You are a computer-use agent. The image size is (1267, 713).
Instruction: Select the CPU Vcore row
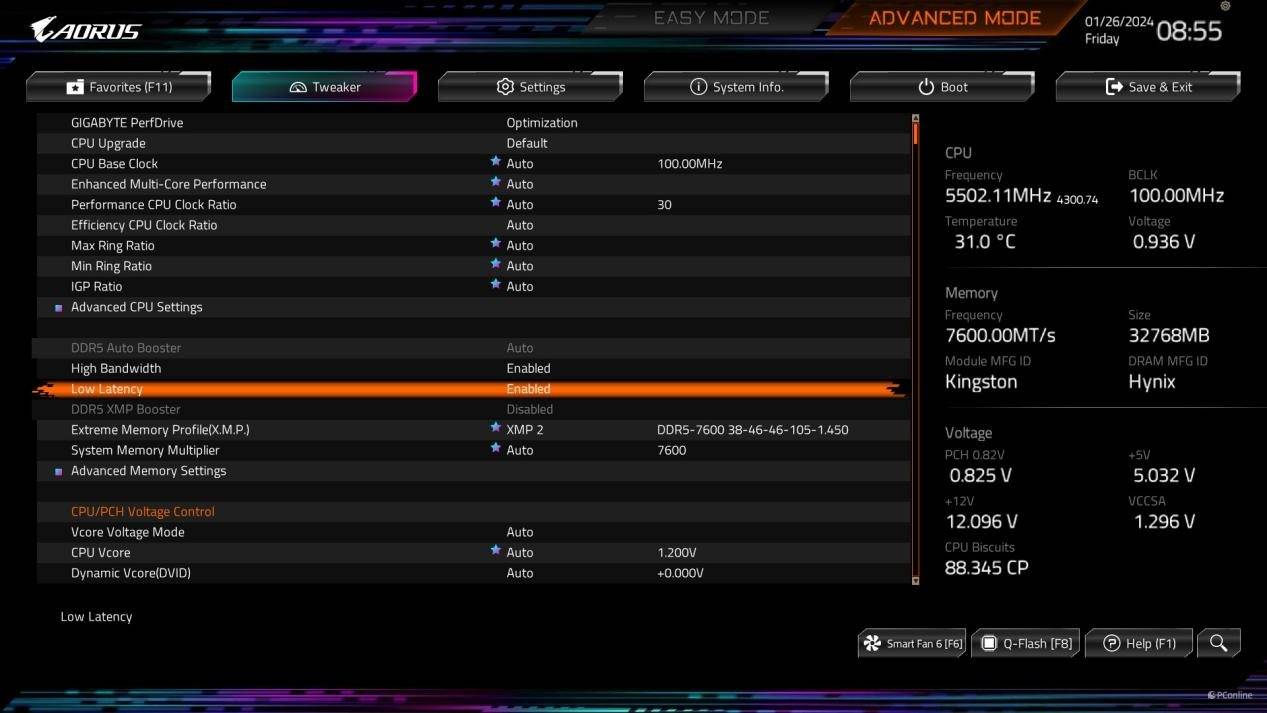(x=473, y=553)
